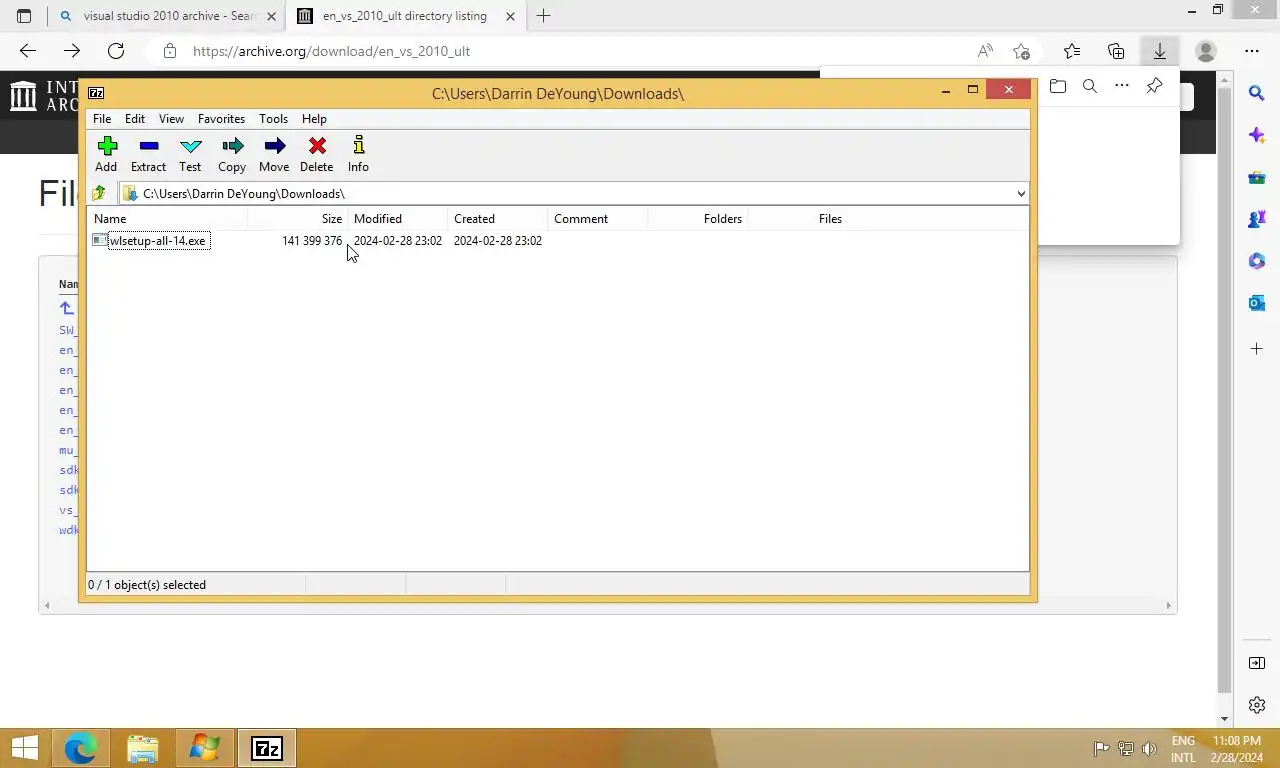1280x768 pixels.
Task: Open the View menu
Action: pyautogui.click(x=171, y=118)
